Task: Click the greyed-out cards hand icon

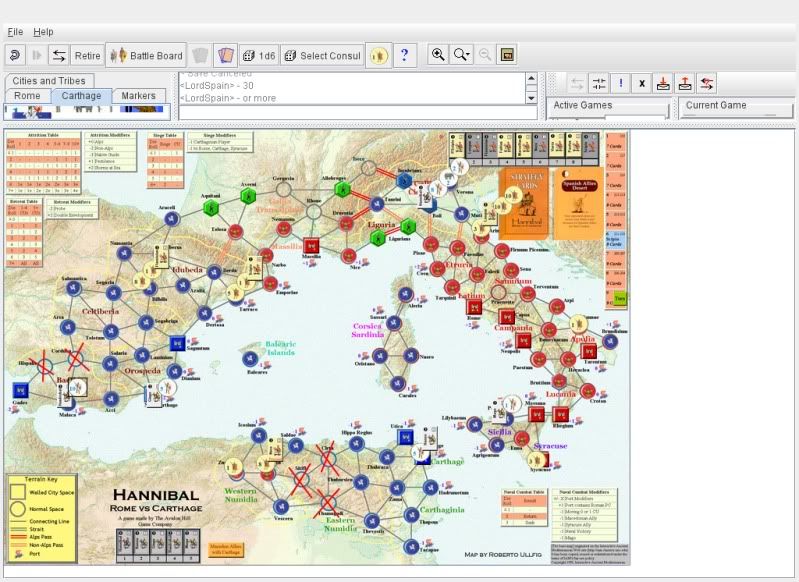Action: point(201,55)
